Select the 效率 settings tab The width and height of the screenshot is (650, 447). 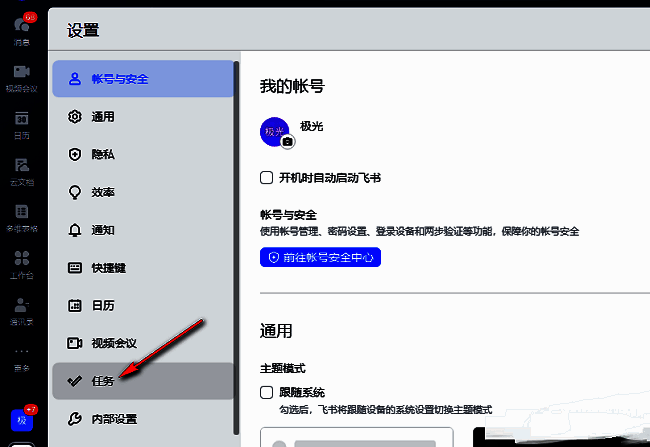[x=143, y=192]
